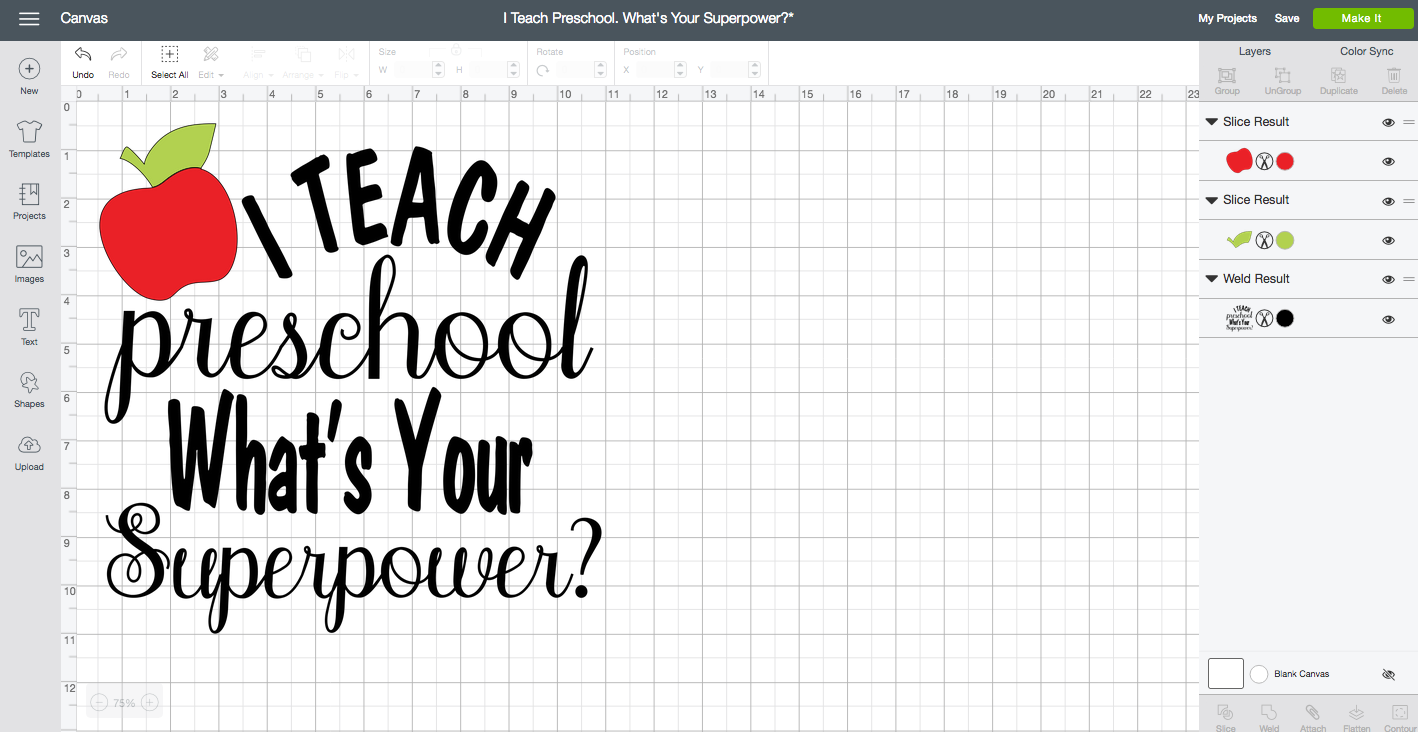Viewport: 1418px width, 732px height.
Task: Hide the Weld Result group
Action: 1388,280
